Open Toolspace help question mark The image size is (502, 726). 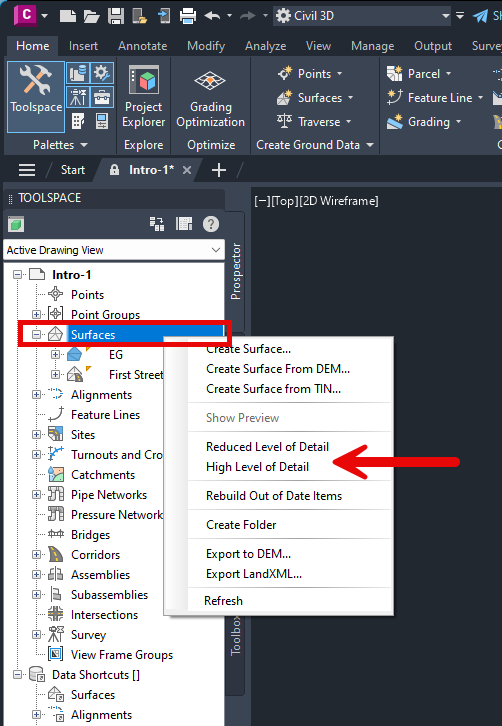tap(211, 225)
